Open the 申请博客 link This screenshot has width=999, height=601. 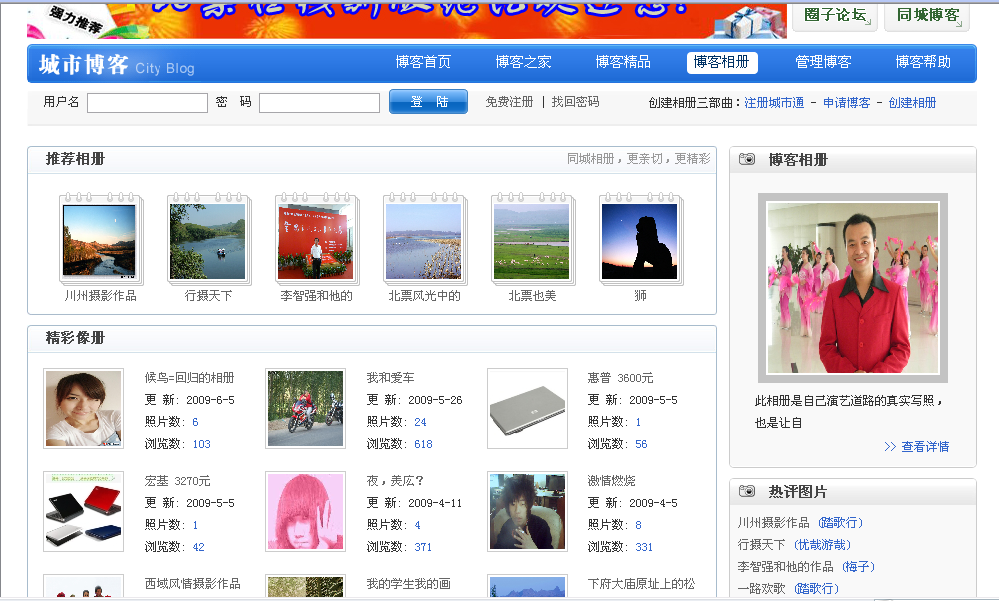(846, 103)
